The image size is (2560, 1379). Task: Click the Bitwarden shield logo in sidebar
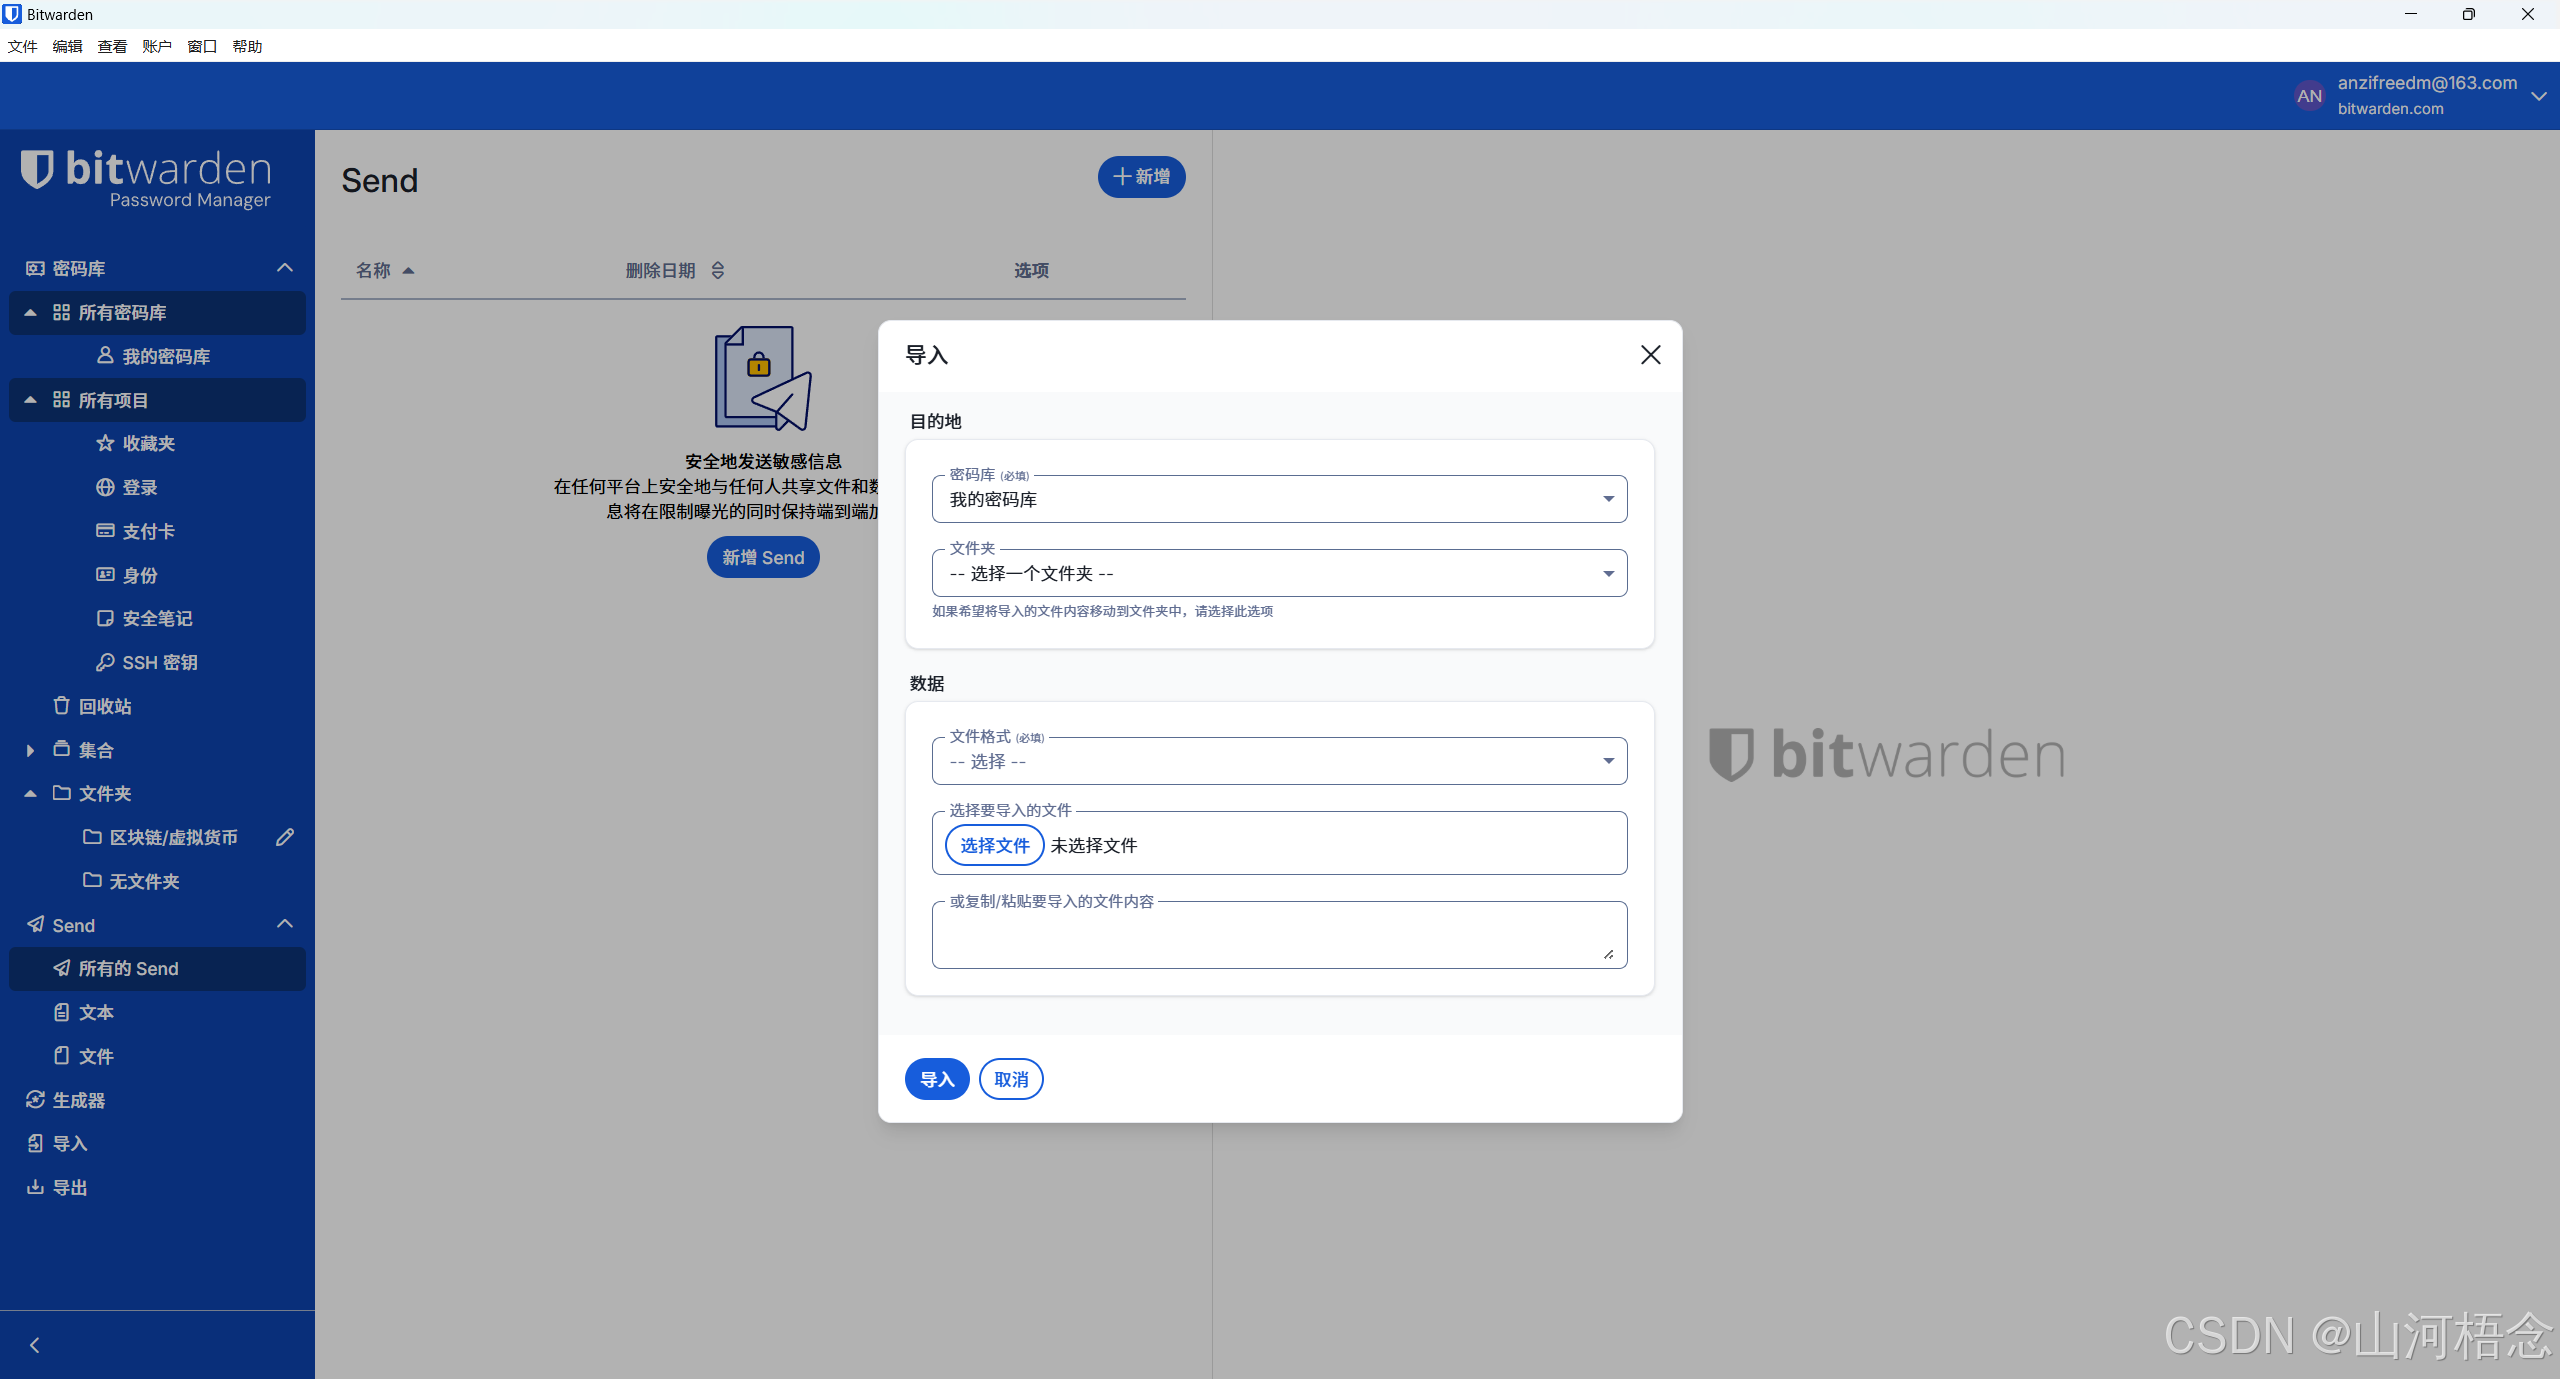pyautogui.click(x=37, y=170)
